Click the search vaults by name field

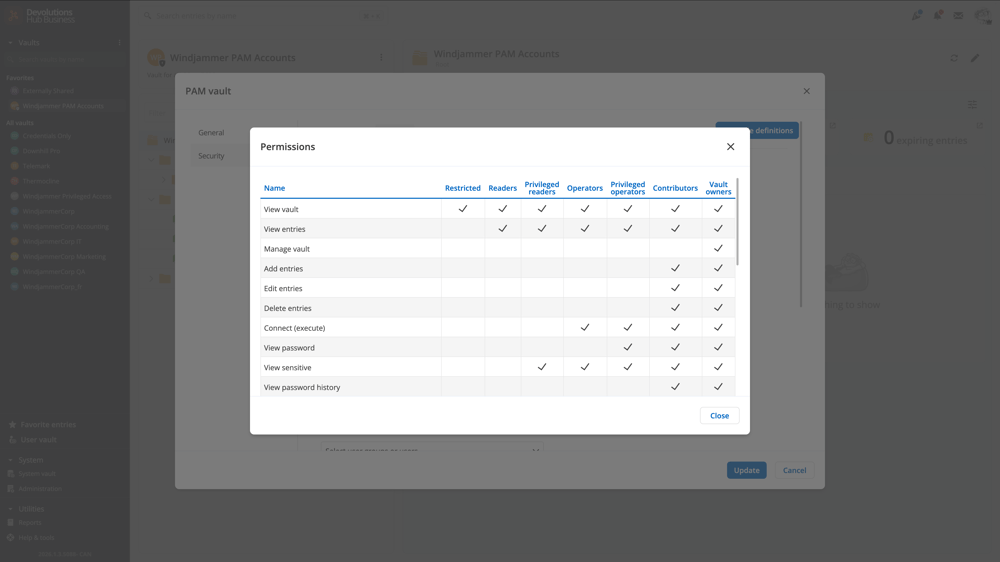coord(64,59)
